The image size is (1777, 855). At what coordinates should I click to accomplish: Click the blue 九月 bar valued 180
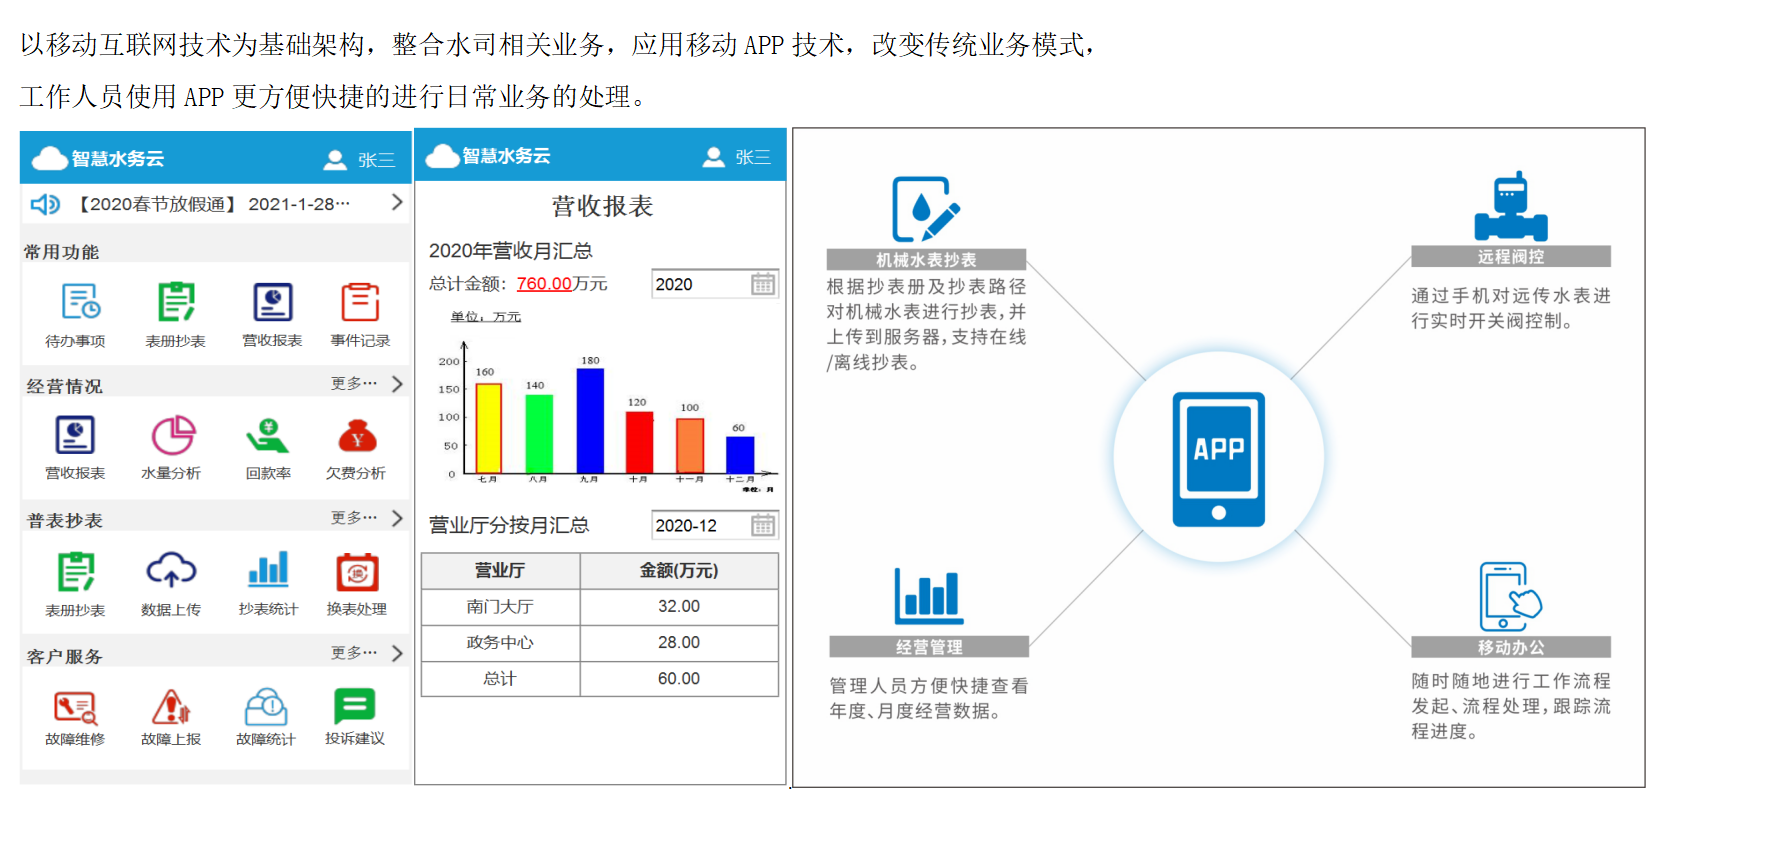590,421
